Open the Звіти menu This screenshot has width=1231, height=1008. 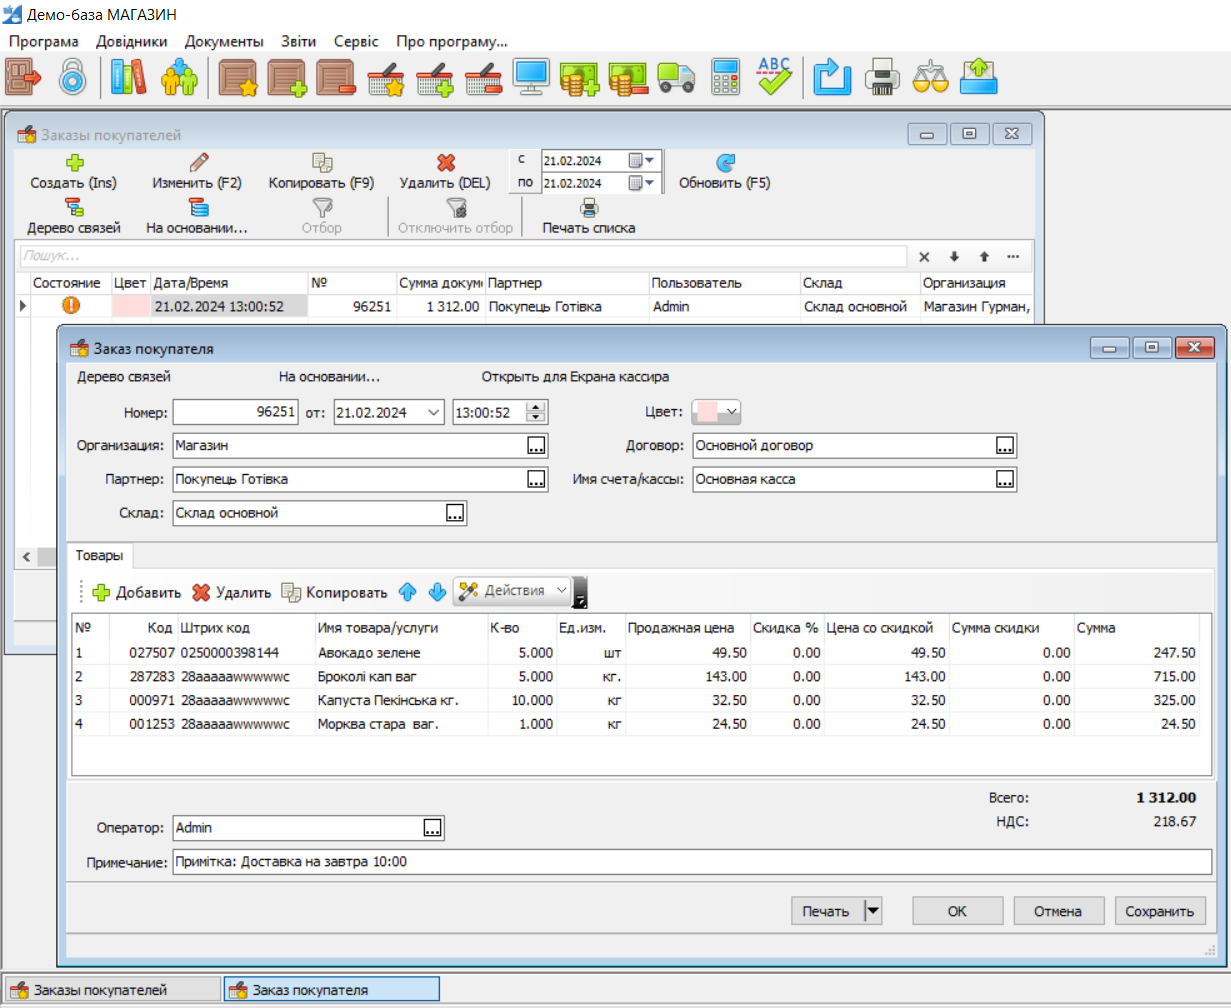[299, 41]
